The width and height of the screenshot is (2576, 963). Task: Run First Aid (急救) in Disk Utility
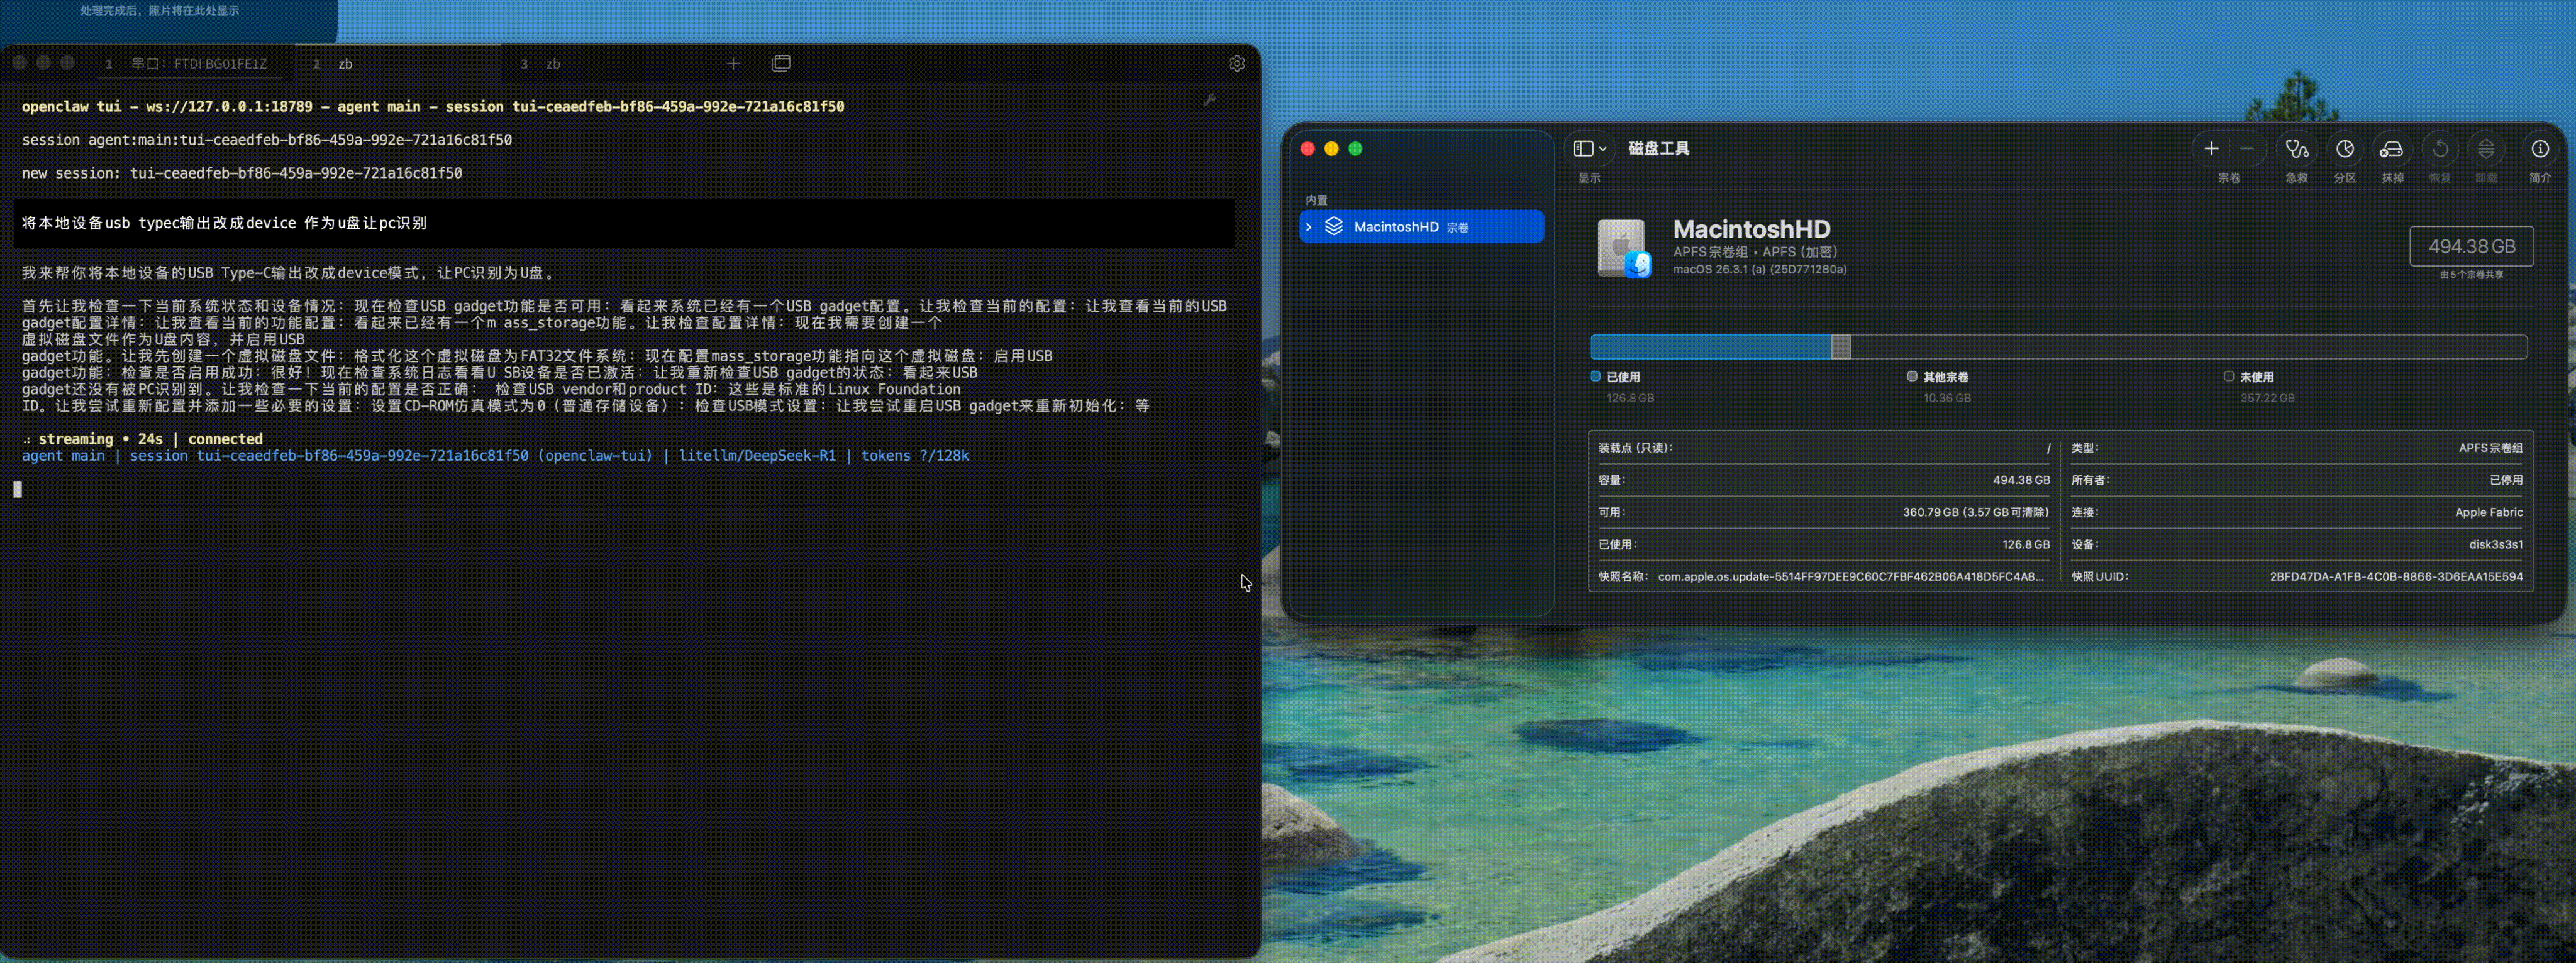point(2297,149)
